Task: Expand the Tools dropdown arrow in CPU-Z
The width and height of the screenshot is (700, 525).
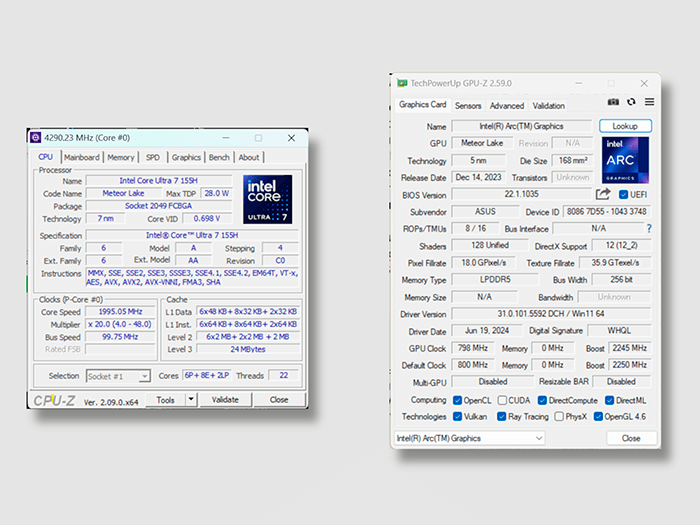Action: click(191, 399)
